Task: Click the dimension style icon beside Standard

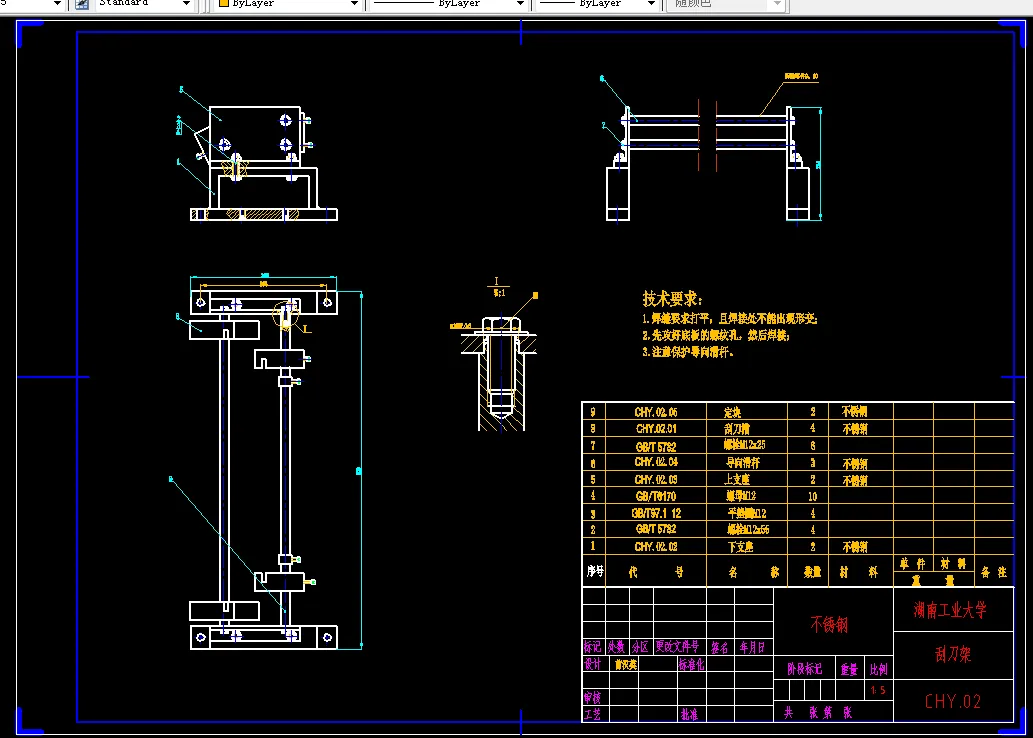Action: coord(82,4)
